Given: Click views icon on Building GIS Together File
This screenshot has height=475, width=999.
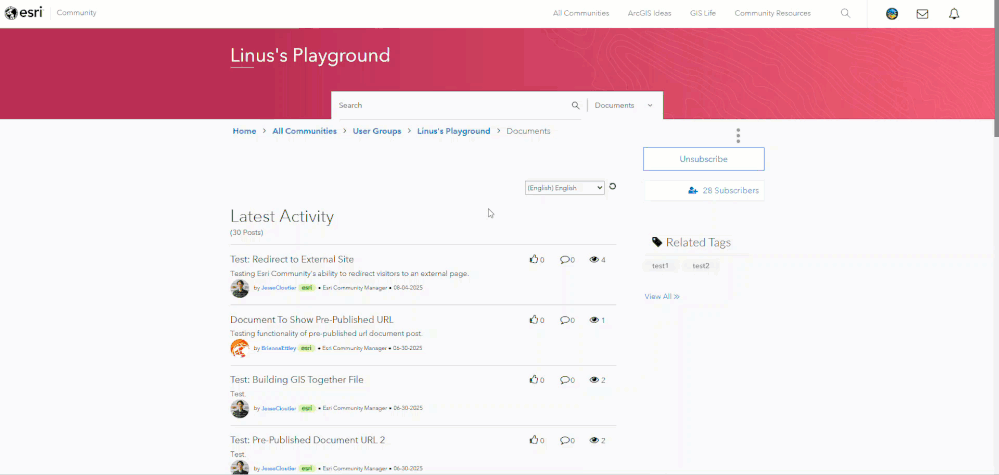Looking at the screenshot, I should click(594, 379).
